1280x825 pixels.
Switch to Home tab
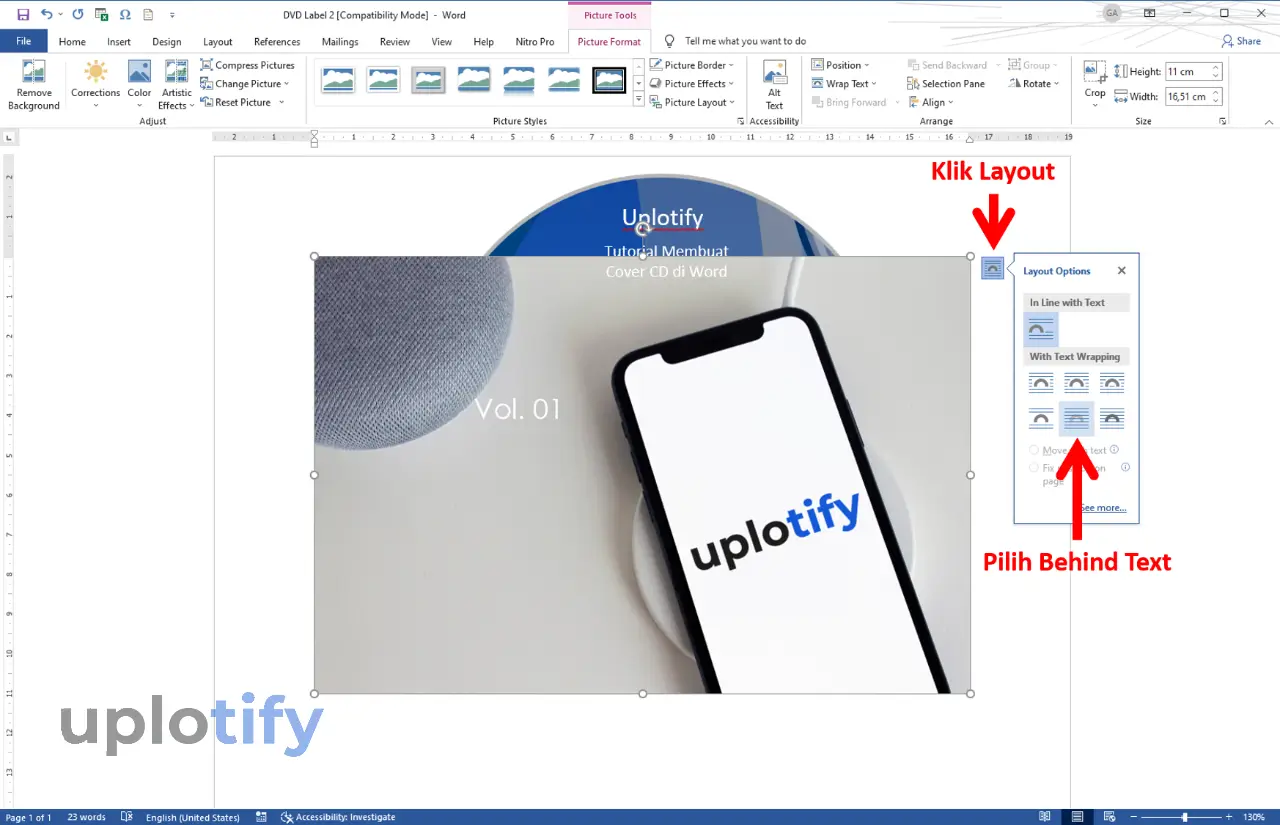pyautogui.click(x=72, y=42)
